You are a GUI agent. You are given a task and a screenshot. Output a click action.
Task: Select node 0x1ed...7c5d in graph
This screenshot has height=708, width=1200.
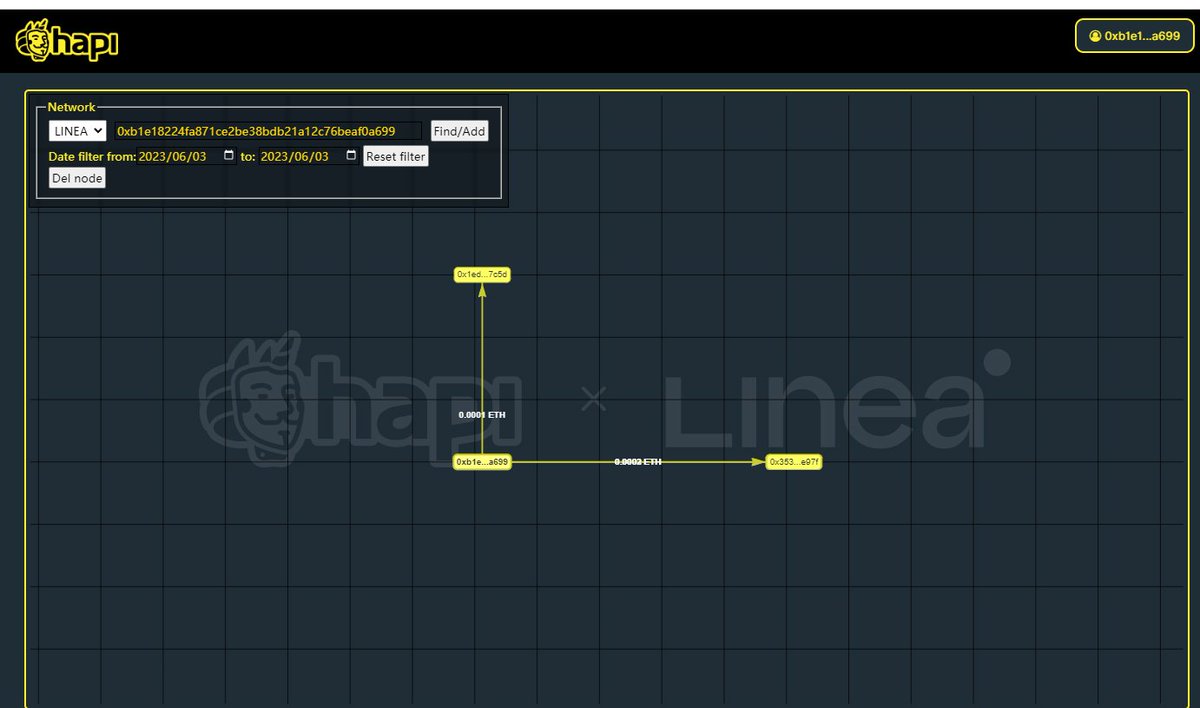point(483,274)
